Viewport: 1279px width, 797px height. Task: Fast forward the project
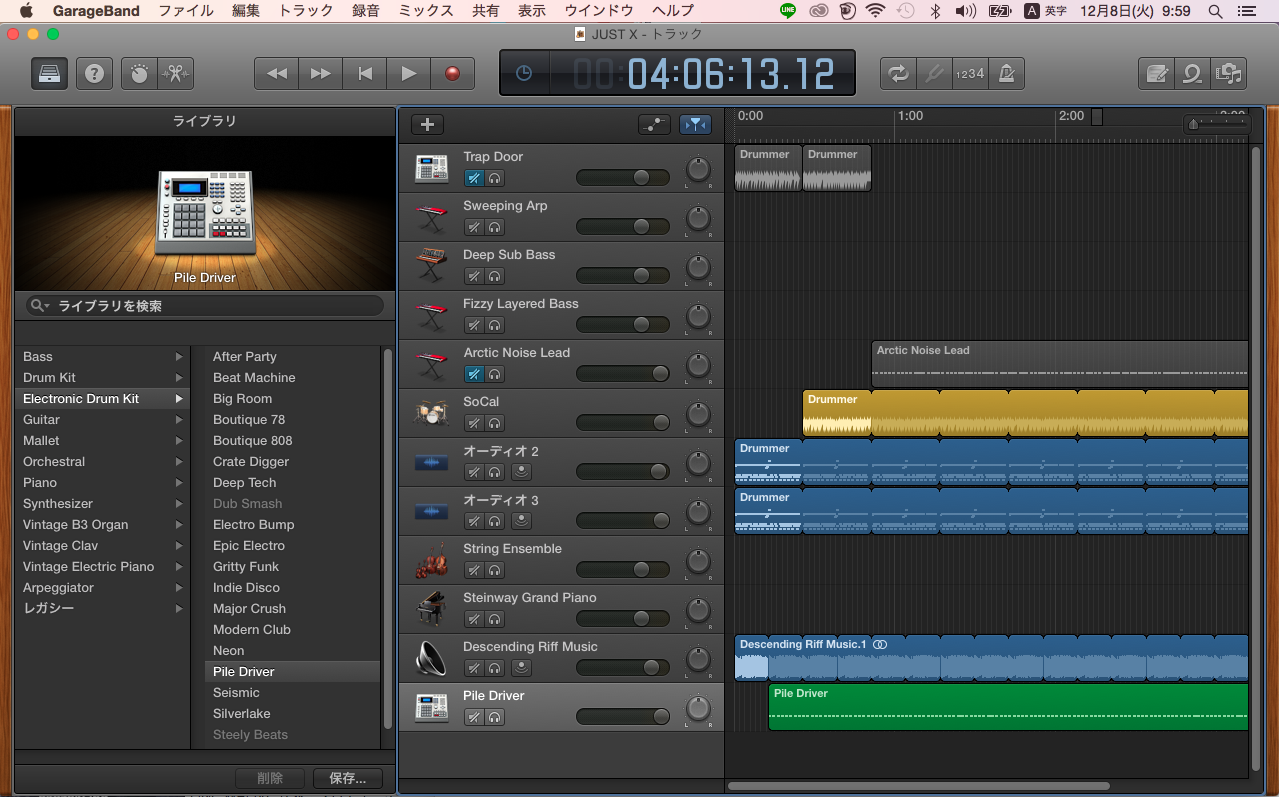pyautogui.click(x=321, y=73)
